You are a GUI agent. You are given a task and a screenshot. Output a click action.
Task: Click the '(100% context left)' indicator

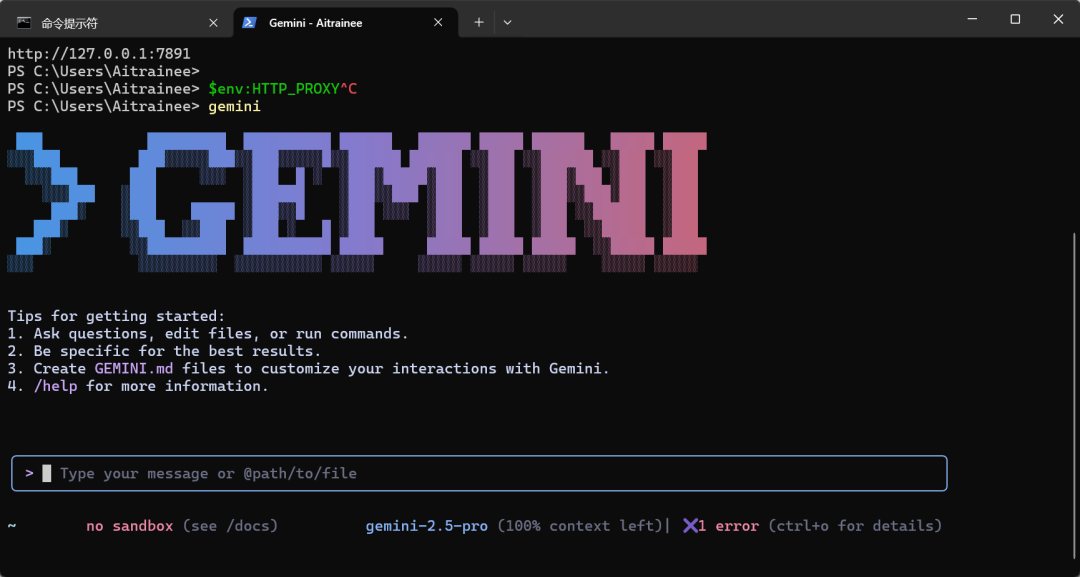579,526
